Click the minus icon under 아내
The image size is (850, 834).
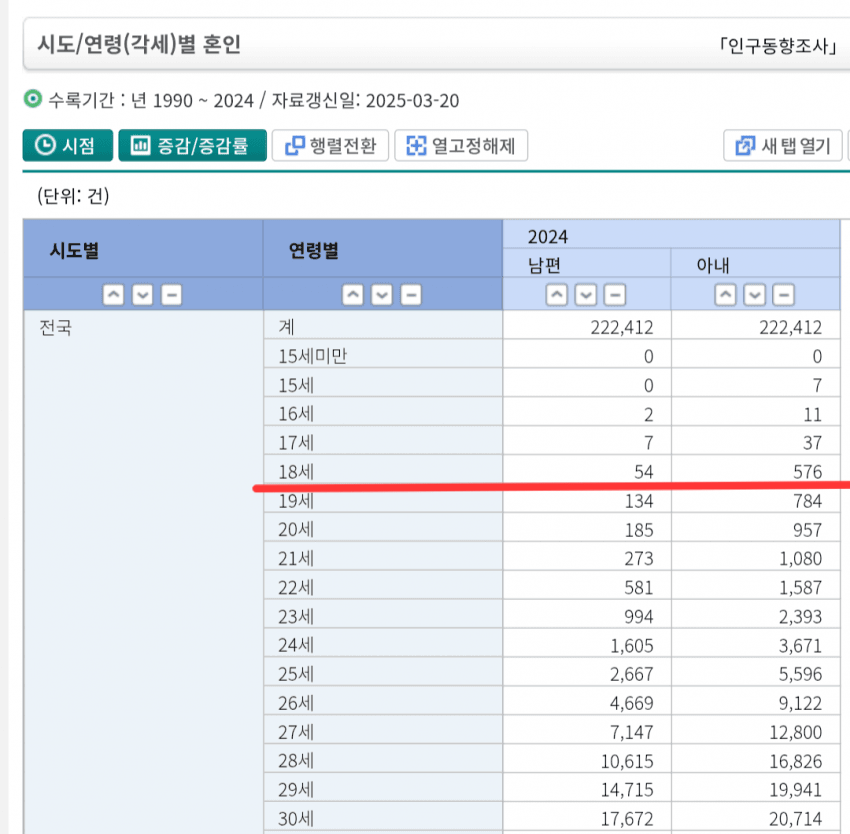785,295
